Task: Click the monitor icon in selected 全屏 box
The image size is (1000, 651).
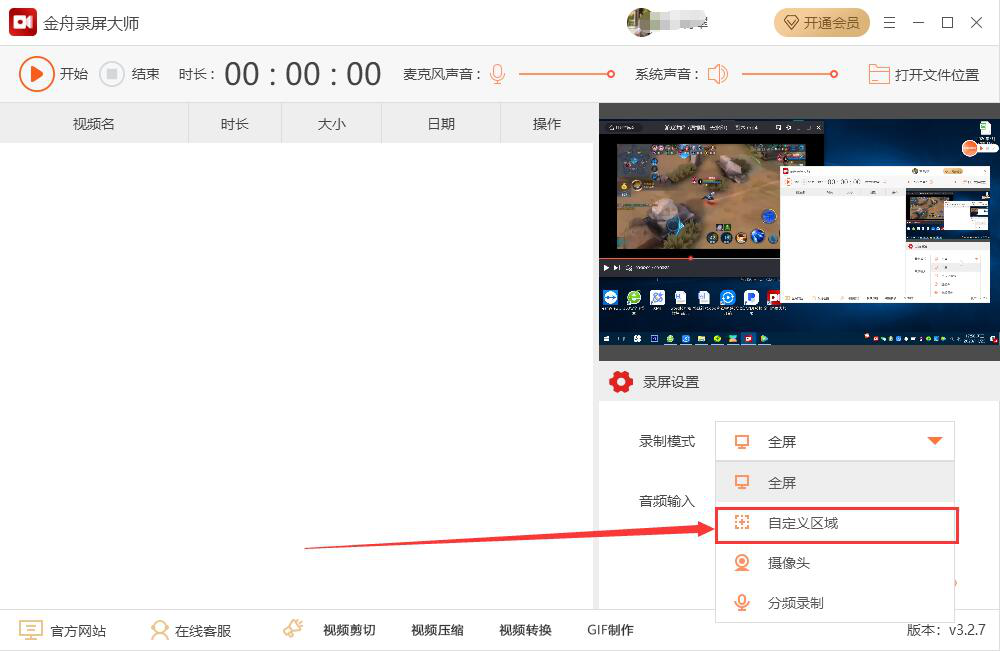Action: pos(742,442)
